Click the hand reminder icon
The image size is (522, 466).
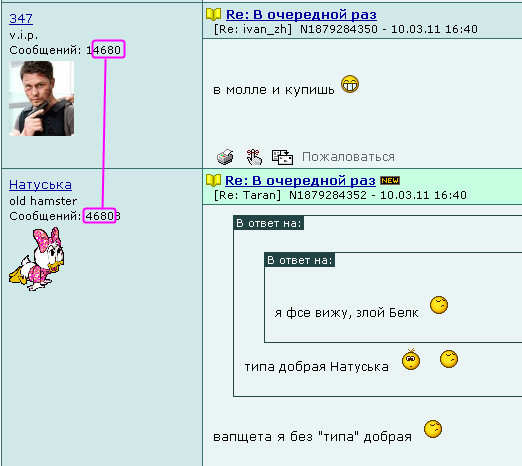click(x=254, y=157)
